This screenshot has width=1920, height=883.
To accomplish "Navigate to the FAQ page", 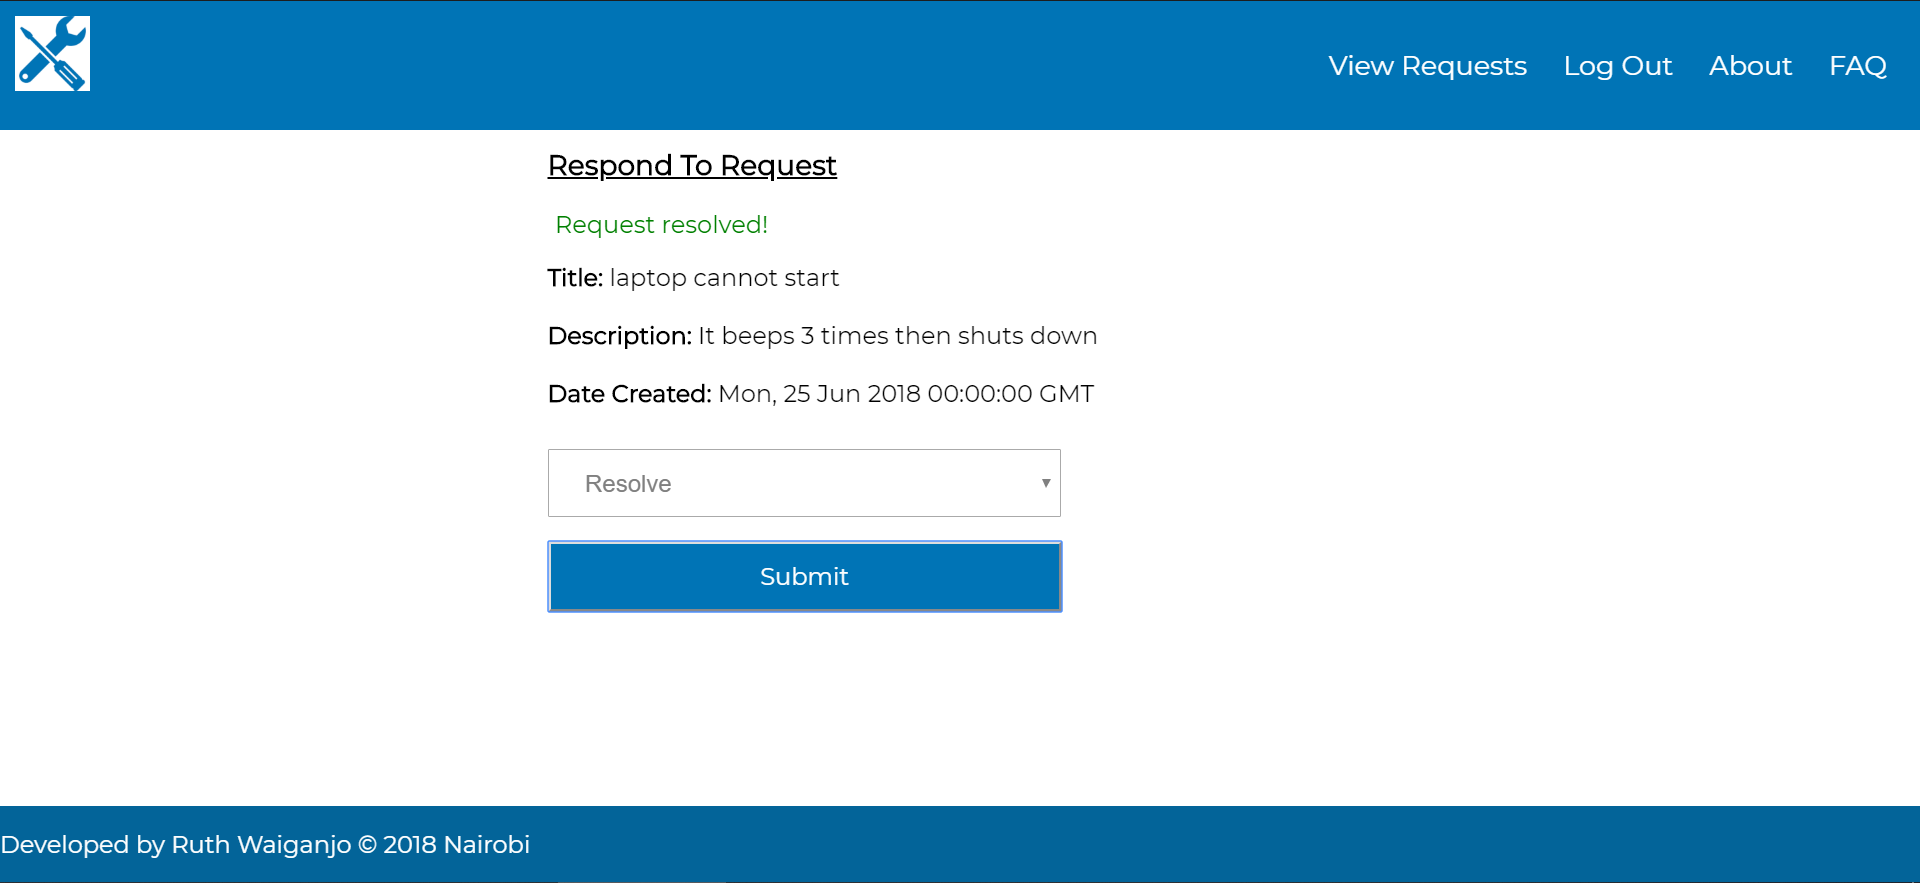I will pos(1858,66).
